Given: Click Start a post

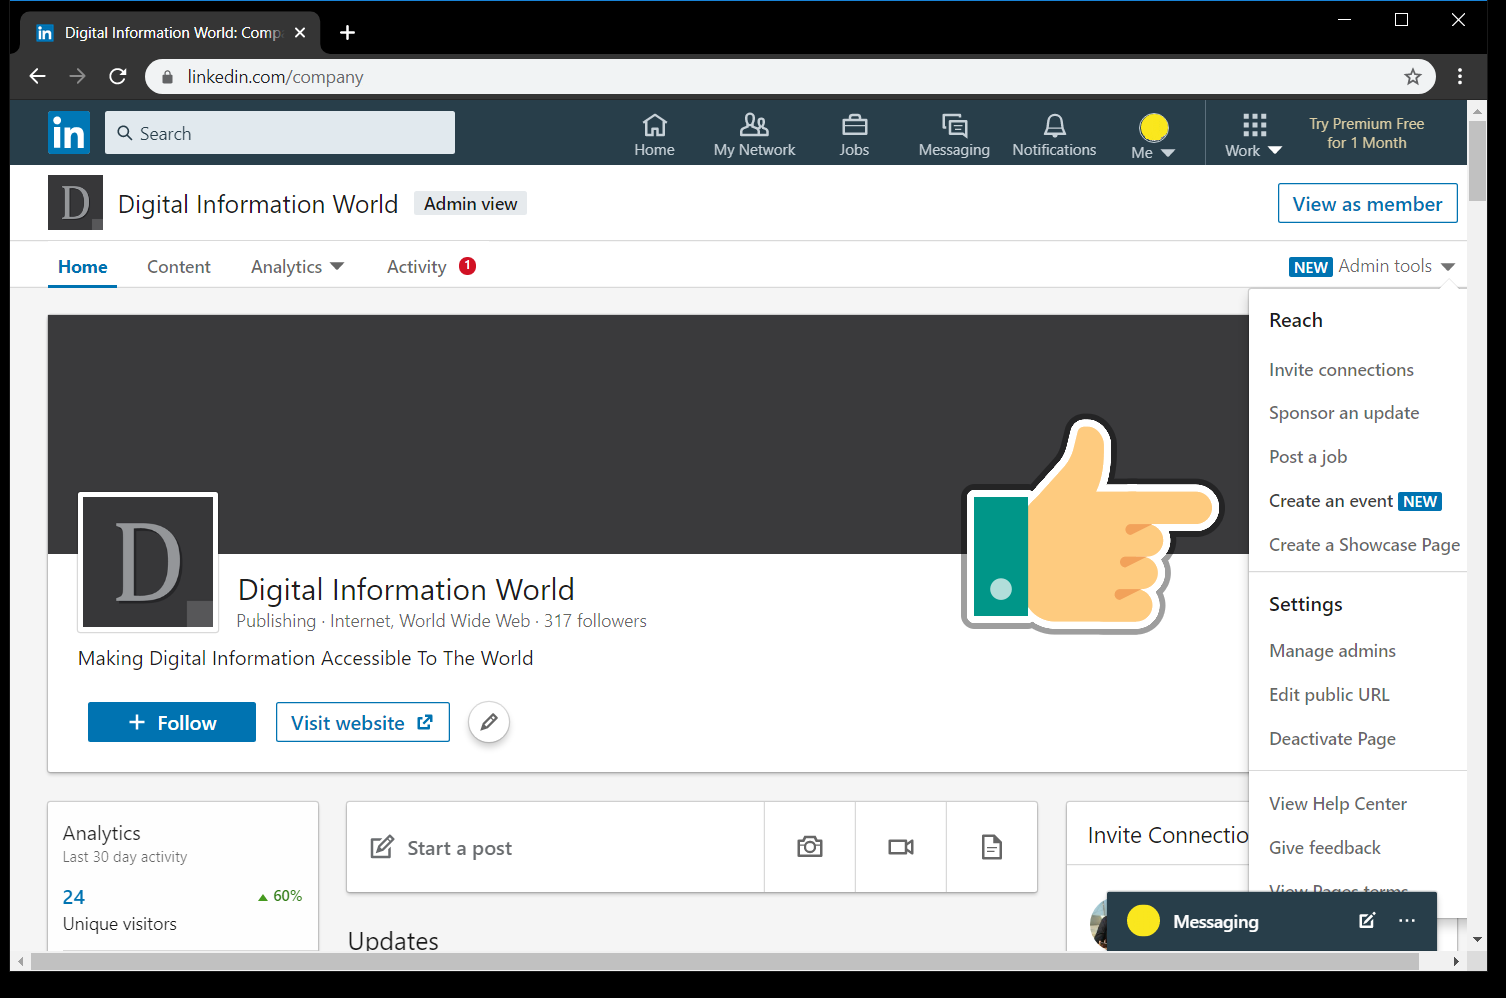Looking at the screenshot, I should (555, 848).
